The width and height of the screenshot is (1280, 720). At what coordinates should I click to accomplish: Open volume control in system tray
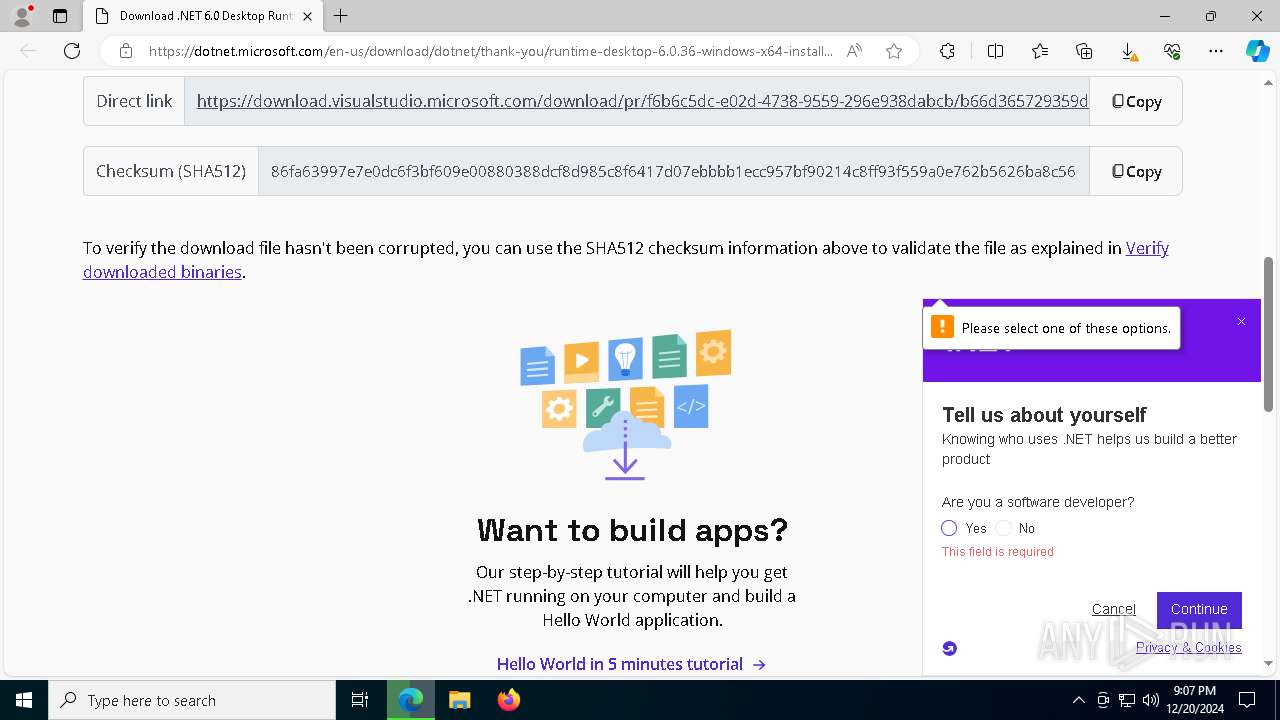1151,700
